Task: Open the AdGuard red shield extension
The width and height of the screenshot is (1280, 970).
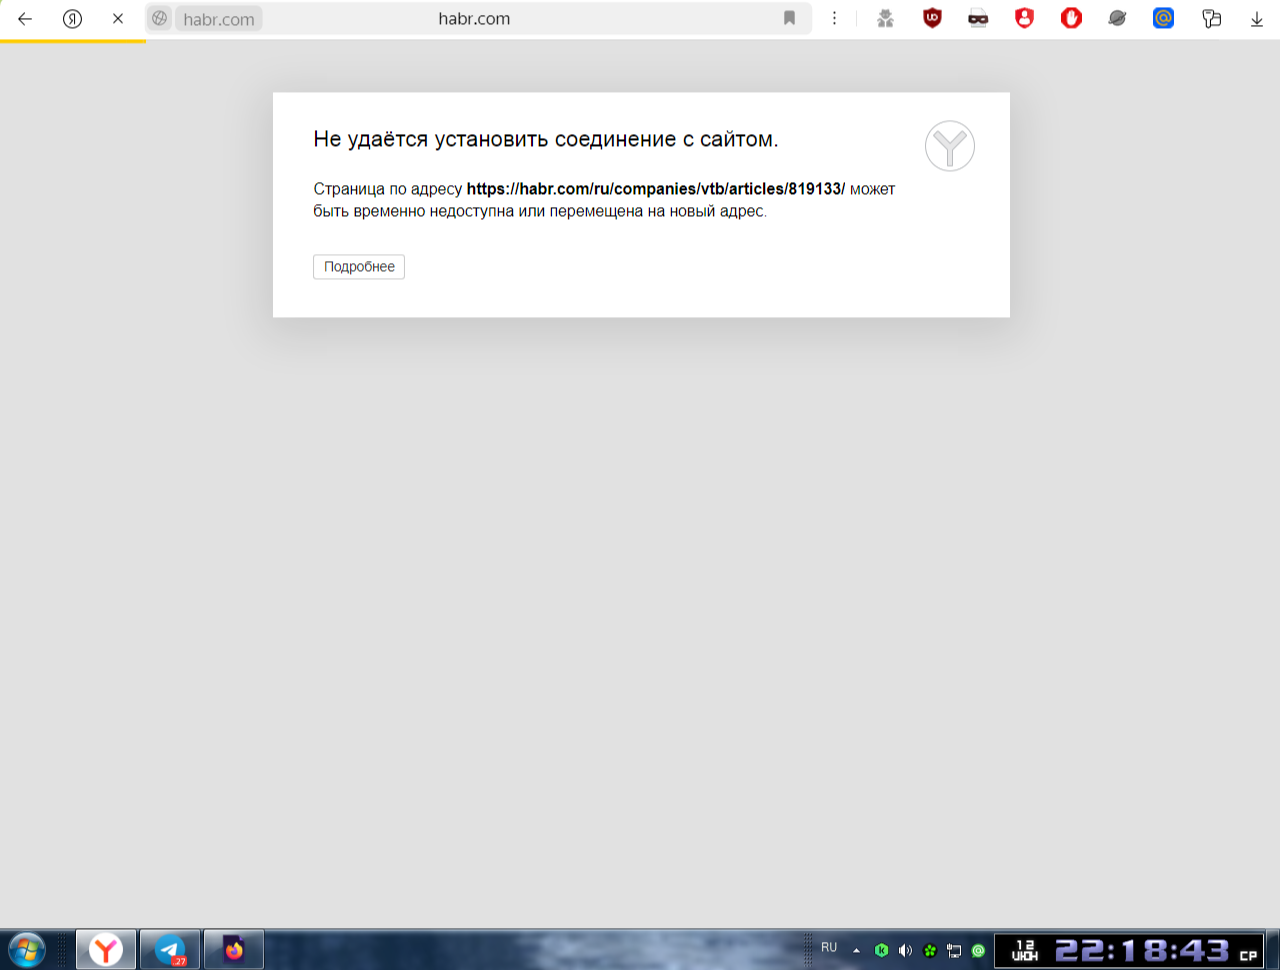Action: [1024, 18]
